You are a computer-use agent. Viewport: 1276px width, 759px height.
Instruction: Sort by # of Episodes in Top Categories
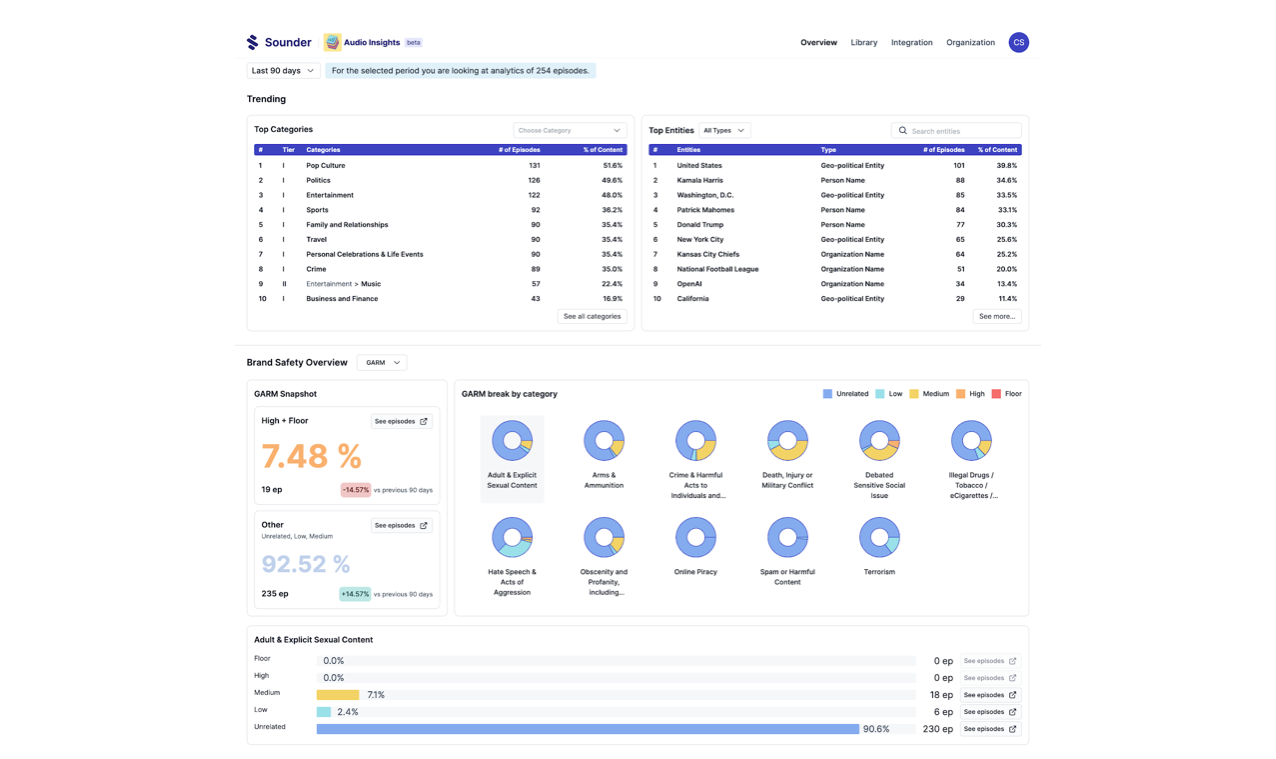[x=519, y=150]
